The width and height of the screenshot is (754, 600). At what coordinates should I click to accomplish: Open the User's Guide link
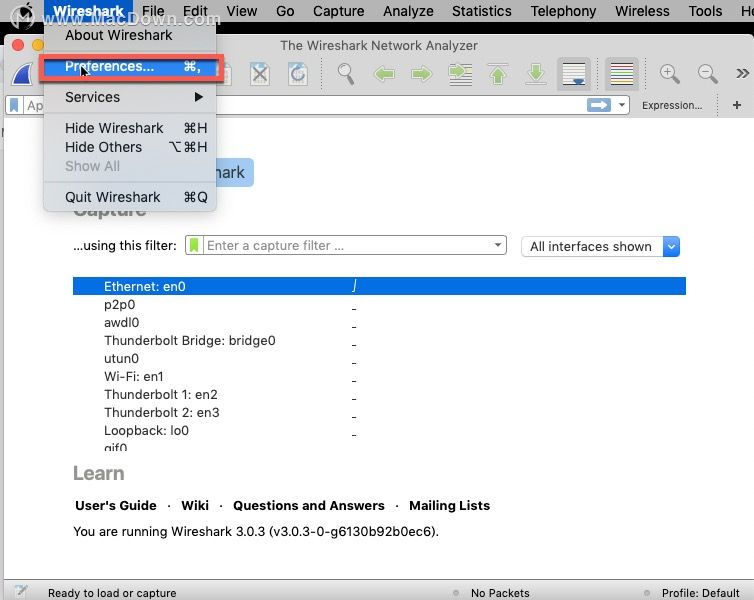coord(116,506)
